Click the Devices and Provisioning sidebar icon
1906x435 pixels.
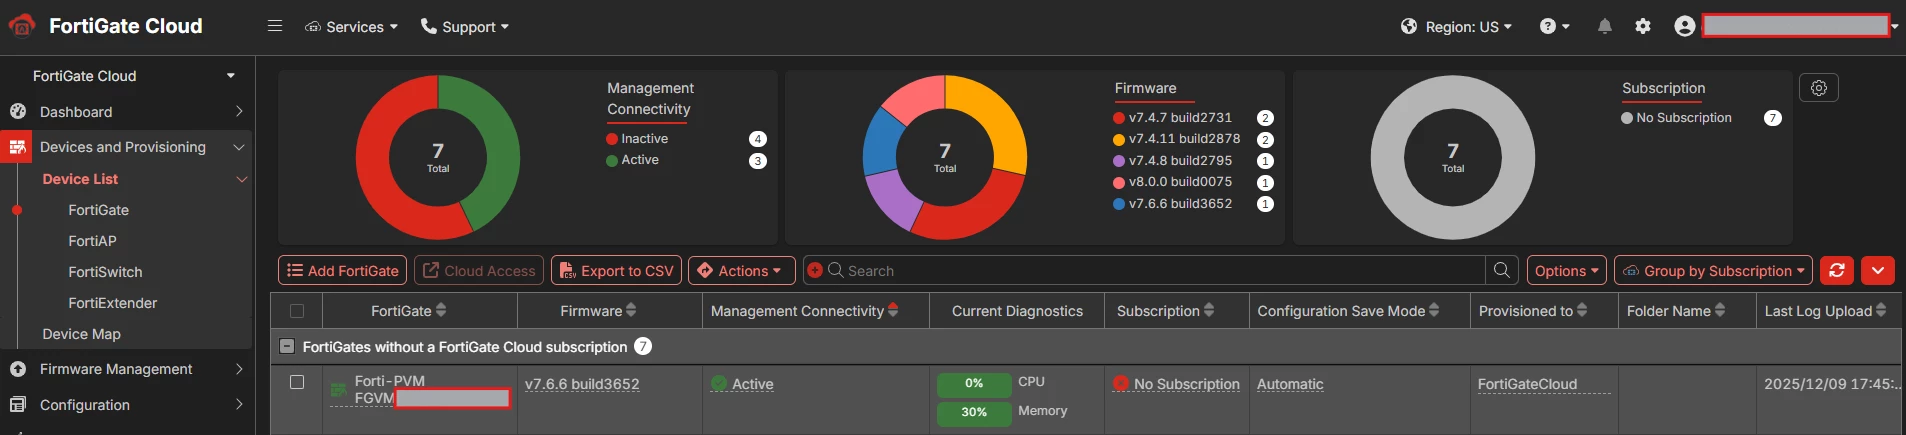tap(17, 147)
